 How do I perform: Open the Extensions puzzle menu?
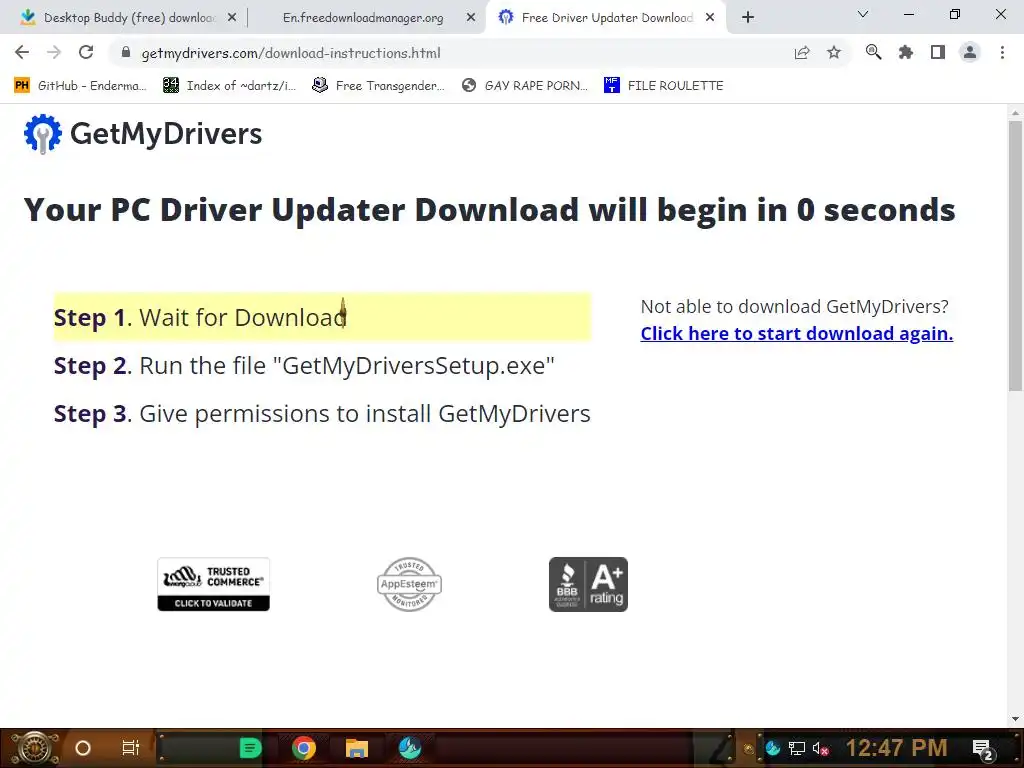pyautogui.click(x=905, y=52)
